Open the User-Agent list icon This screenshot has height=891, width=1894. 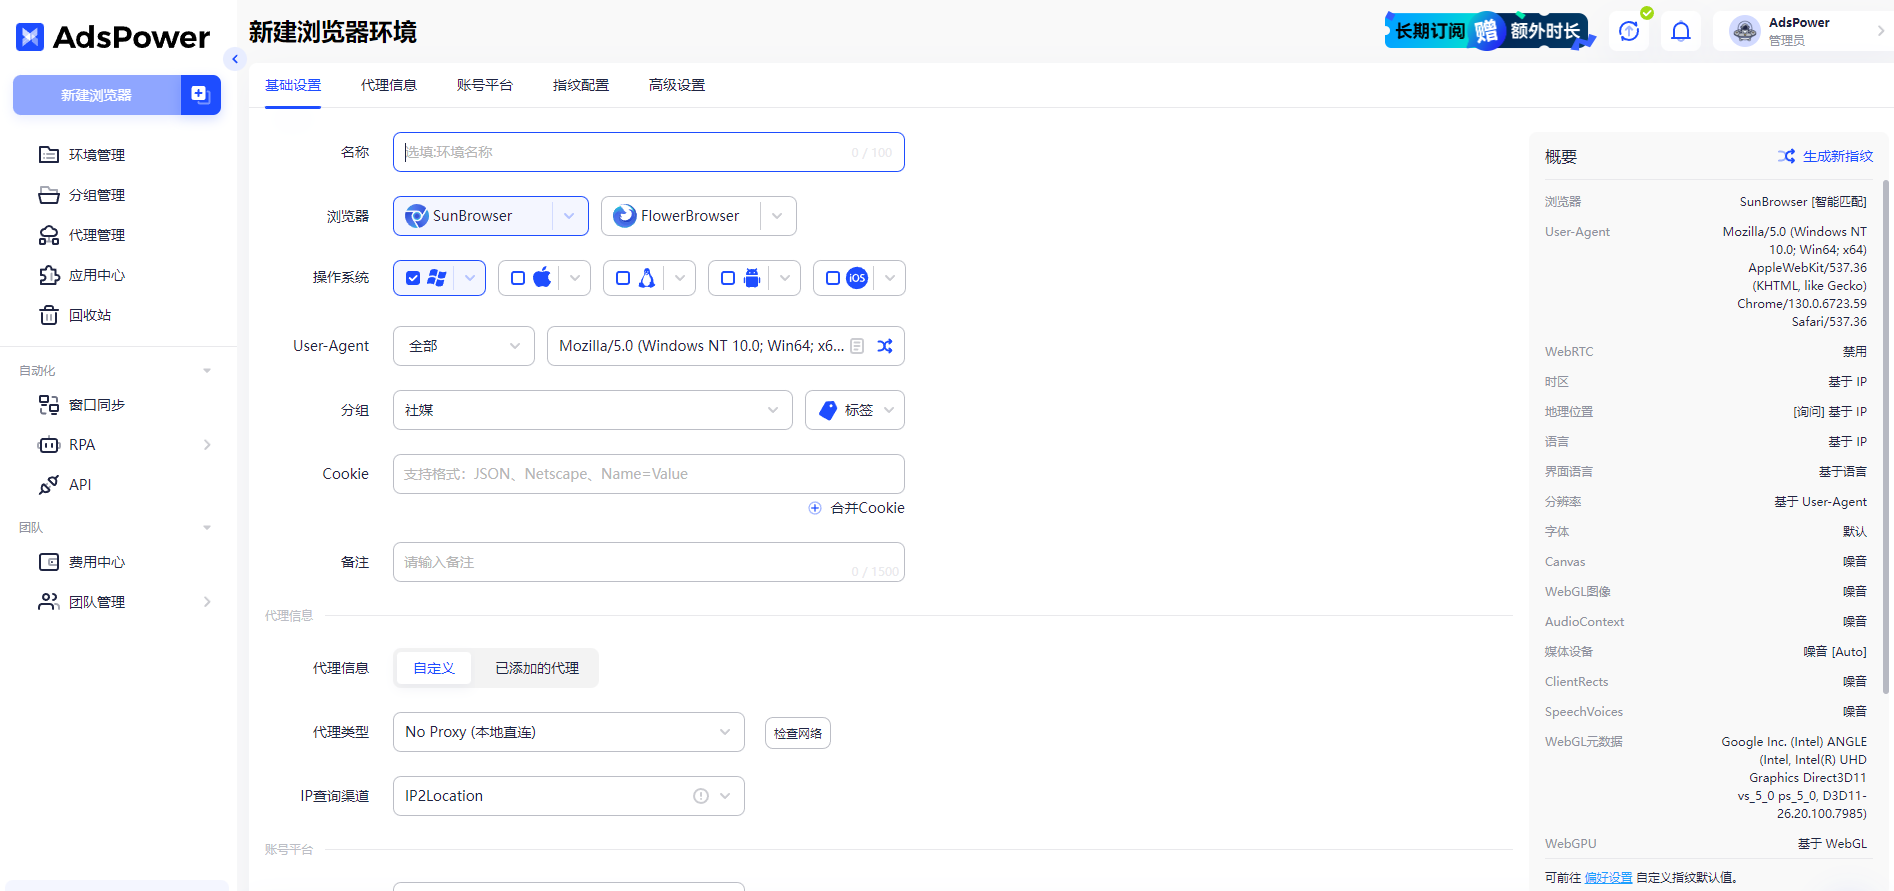coord(857,346)
